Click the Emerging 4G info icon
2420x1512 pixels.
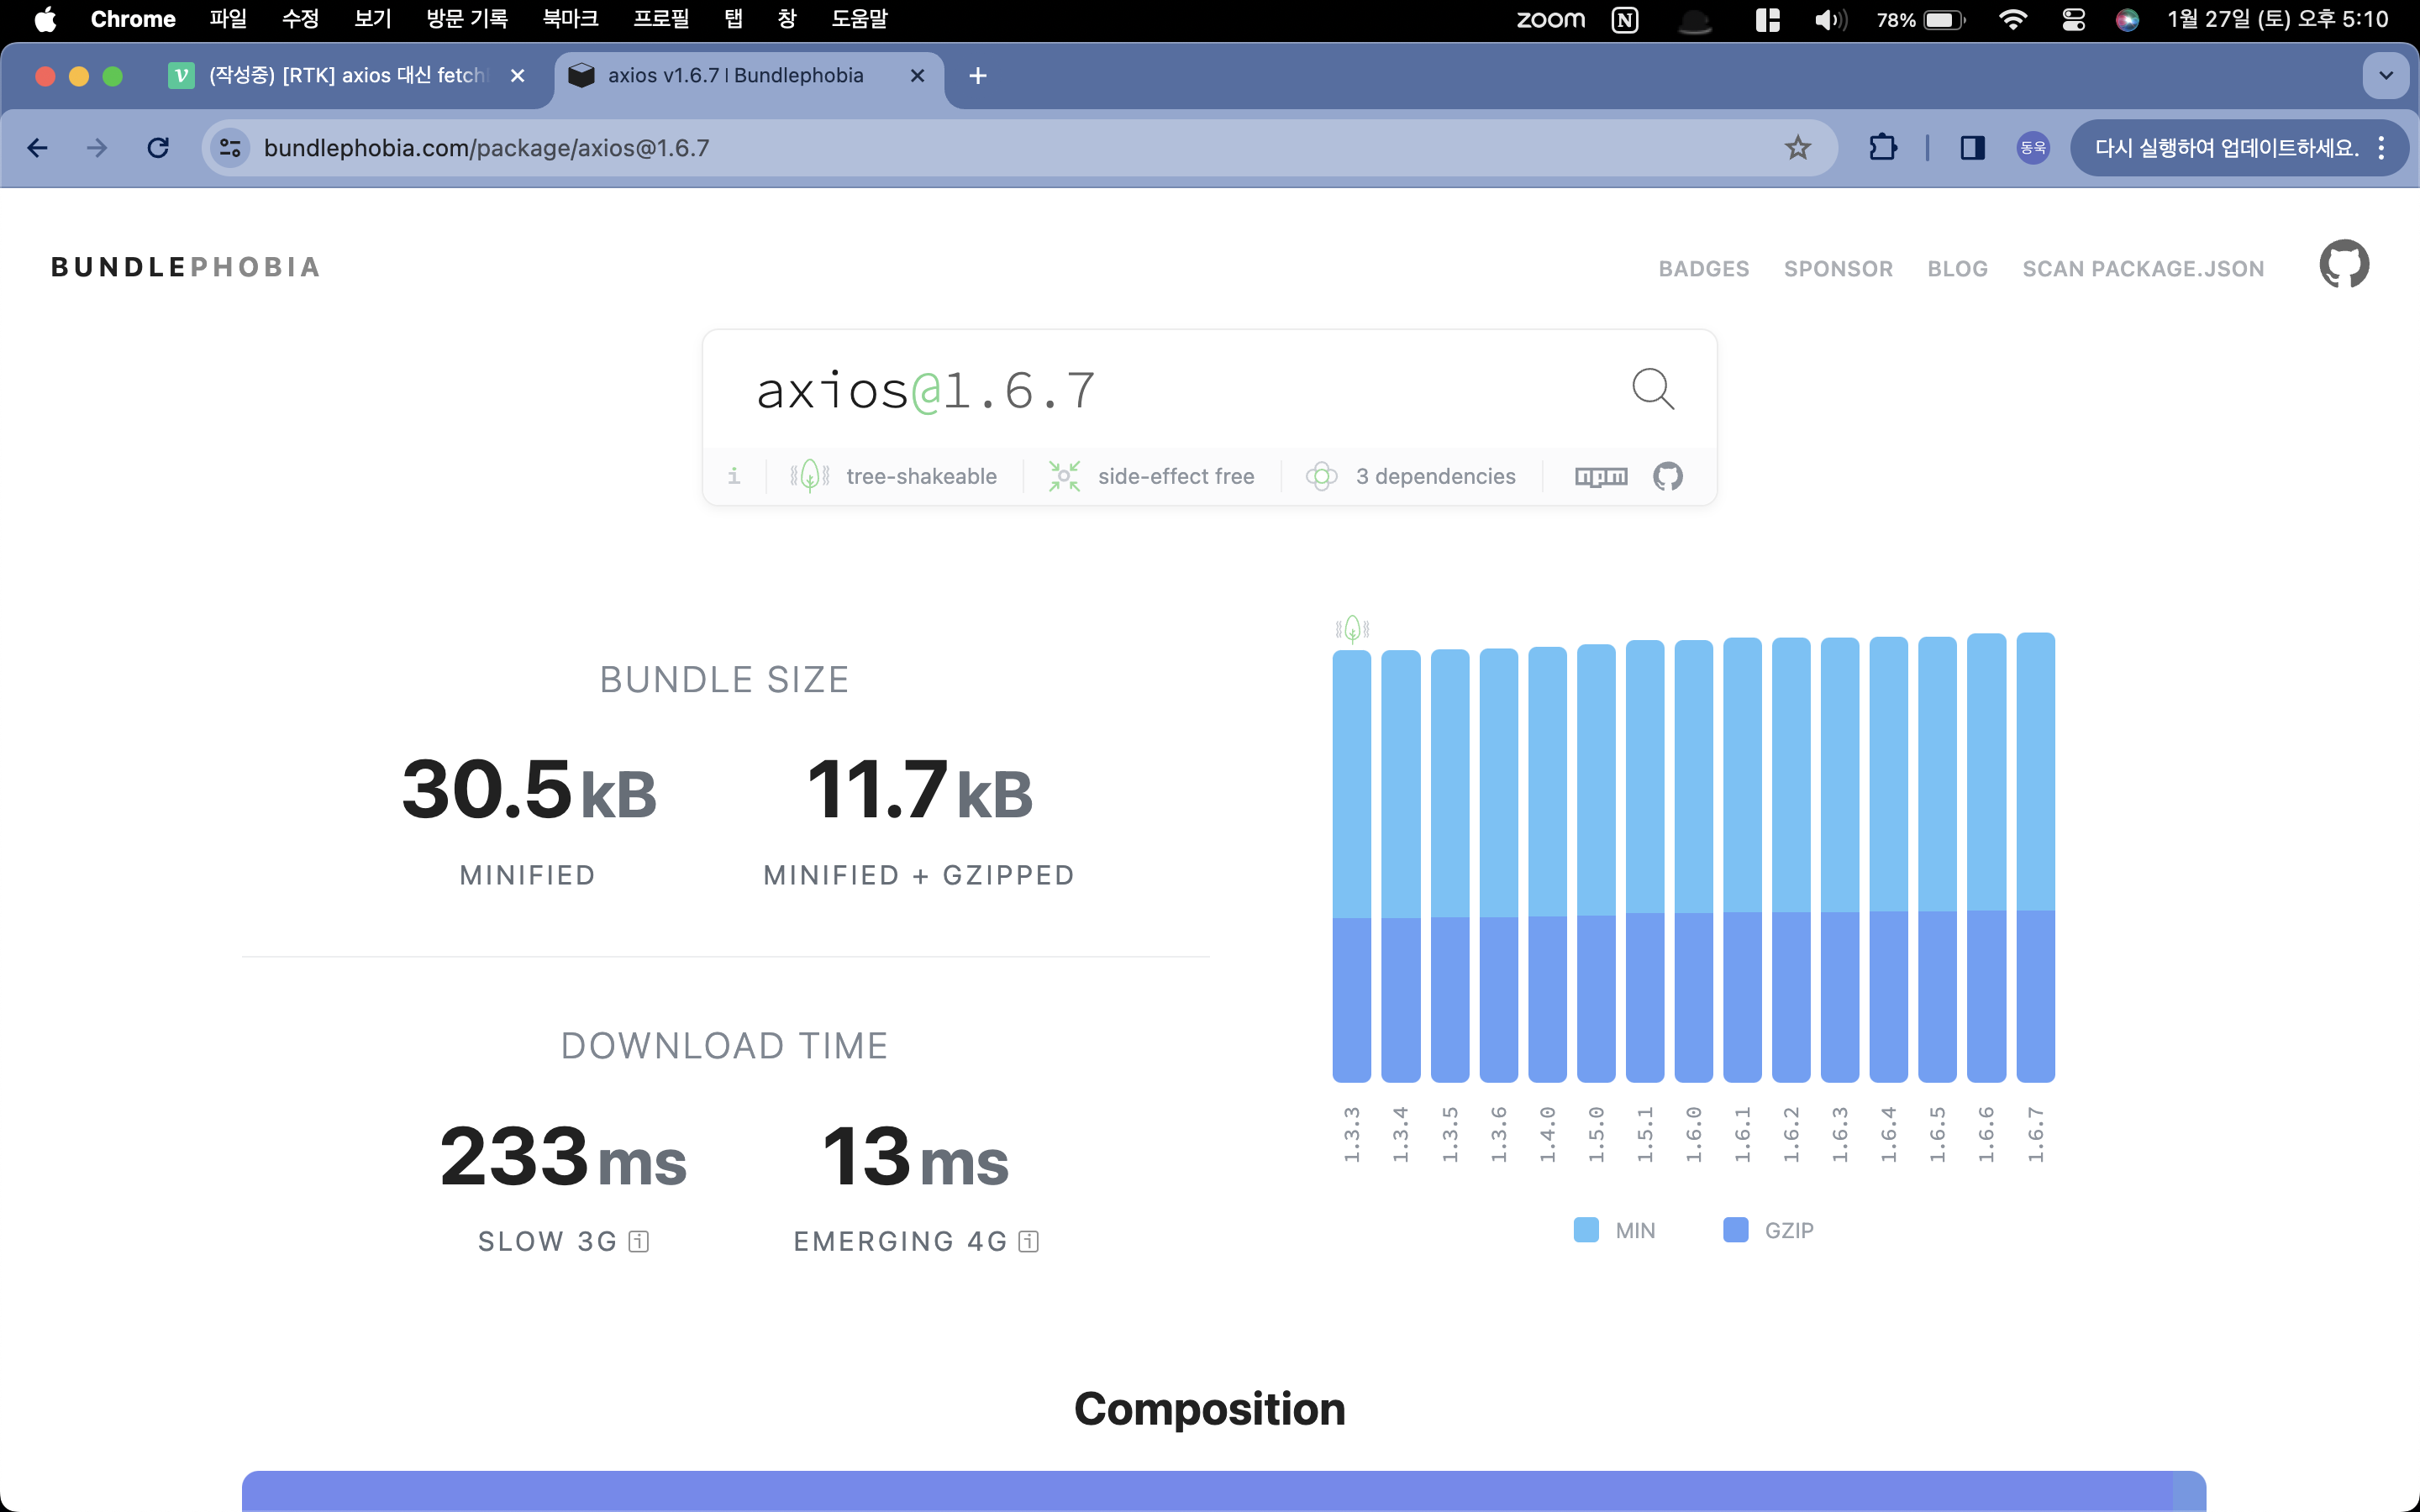tap(1028, 1241)
